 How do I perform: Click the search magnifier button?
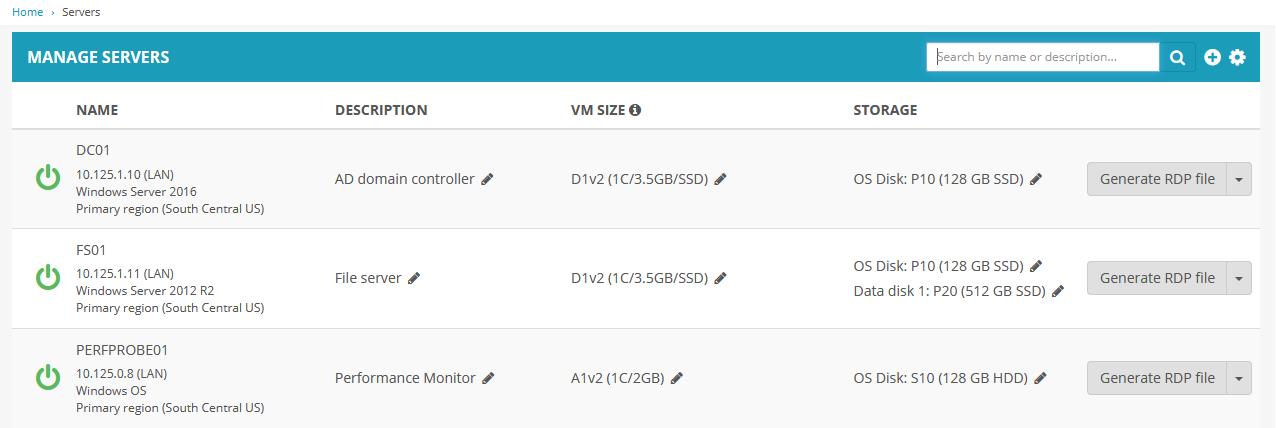(1177, 57)
